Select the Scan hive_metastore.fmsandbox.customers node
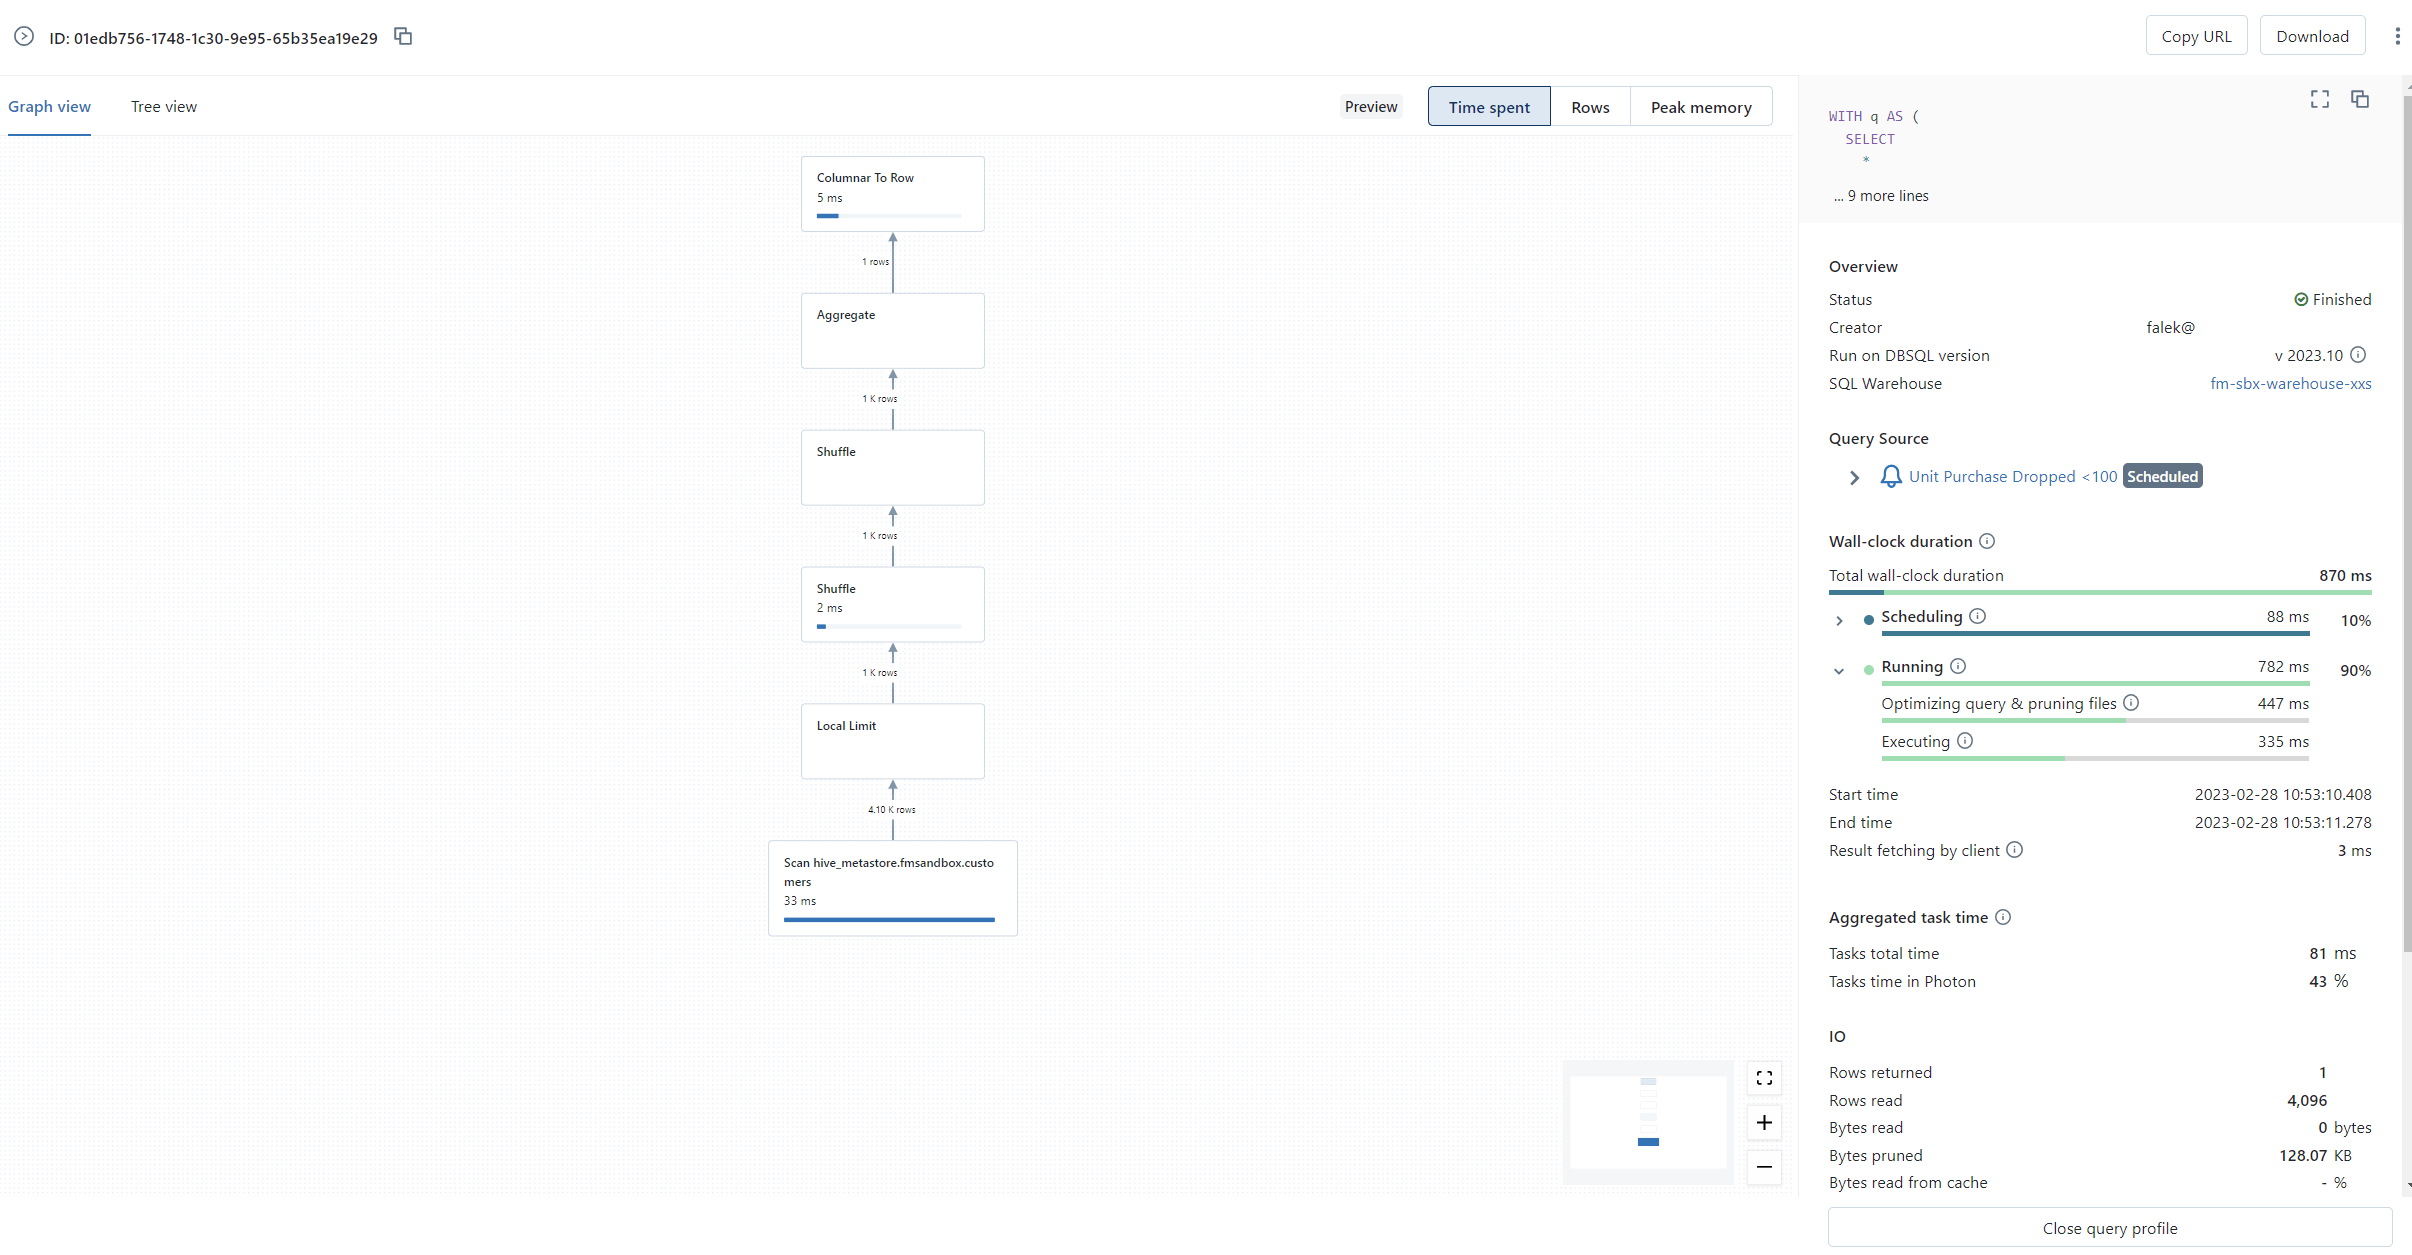Viewport: 2412px width, 1255px height. point(891,886)
